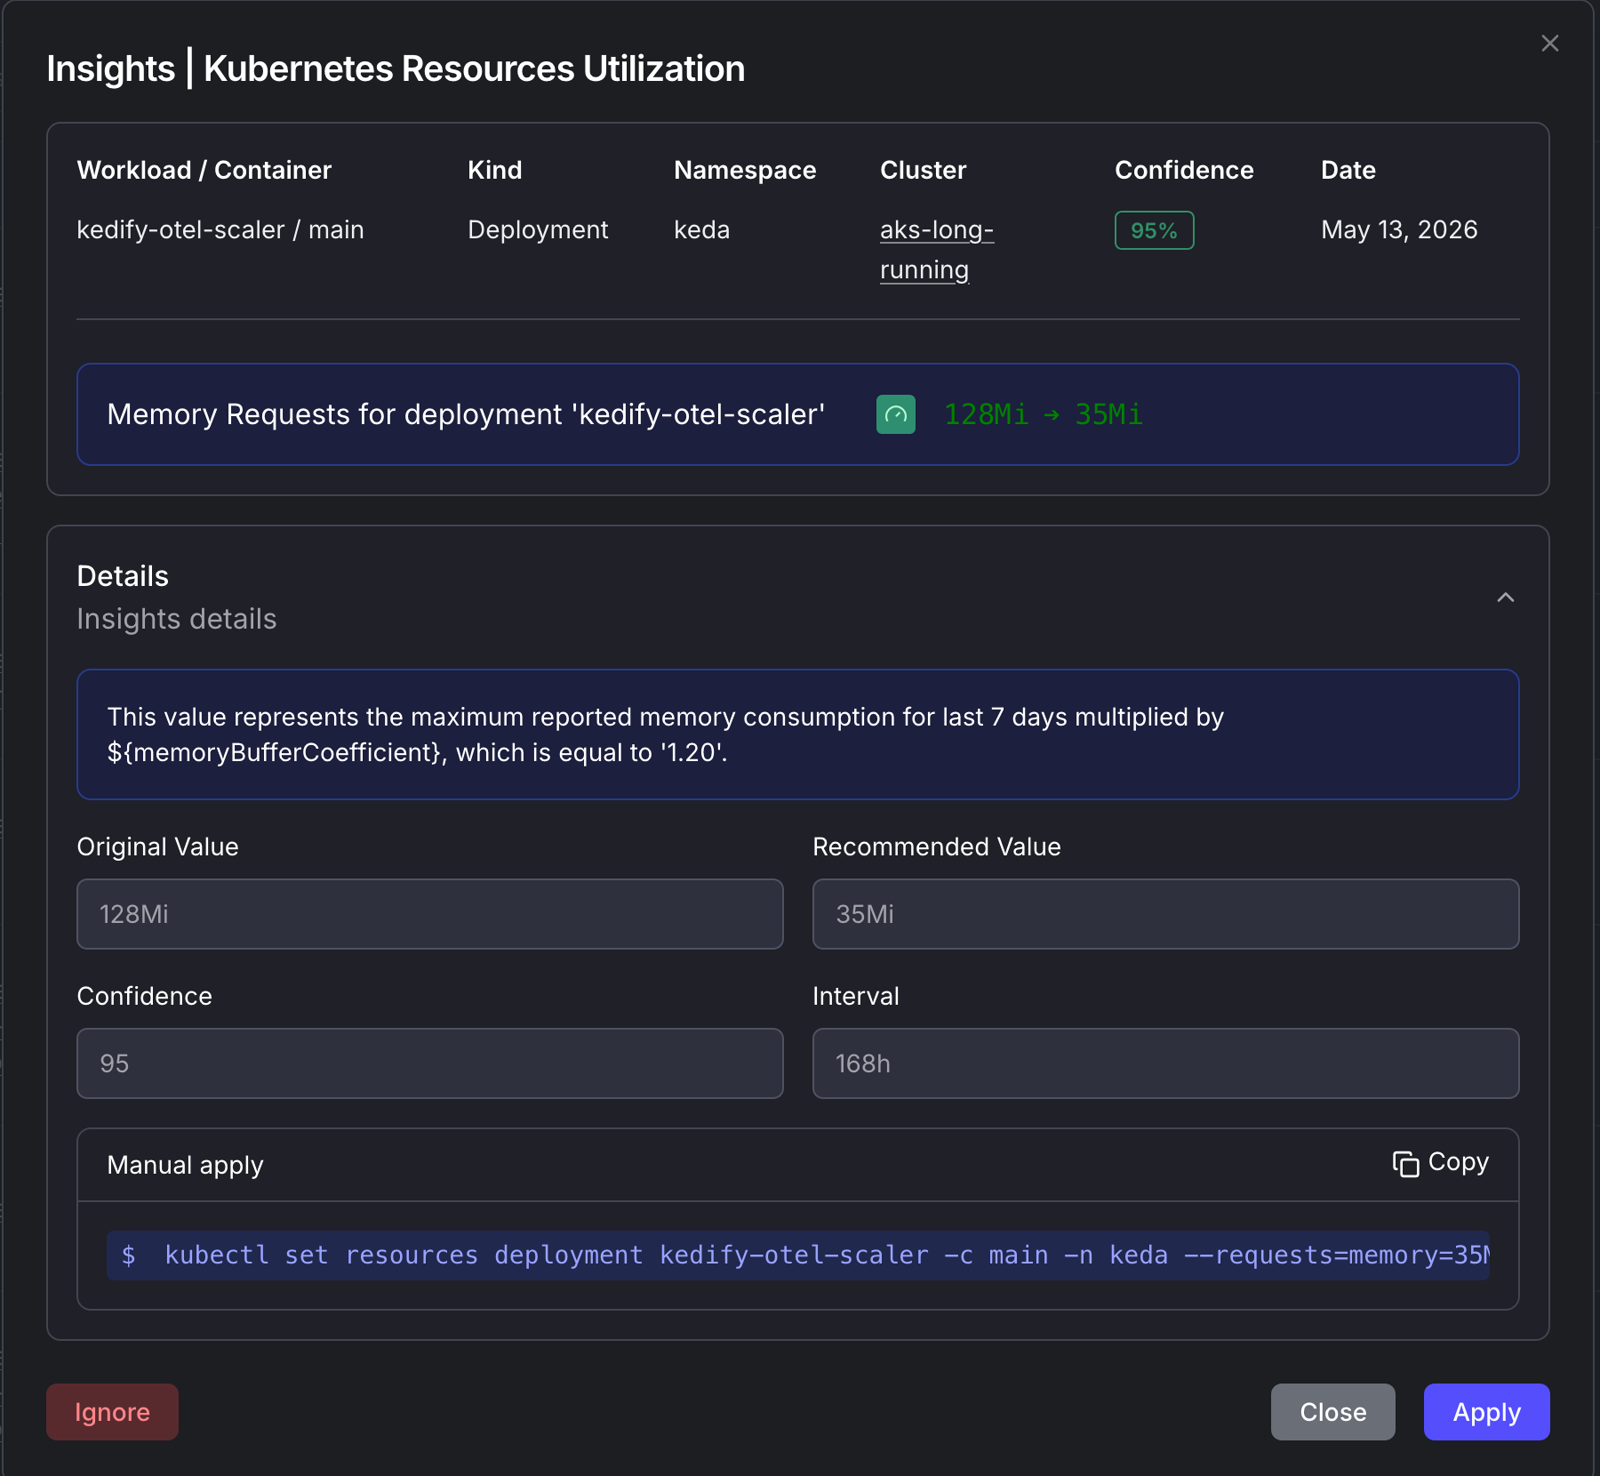Click the '128Mi → 35Mi' change text
Viewport: 1600px width, 1476px height.
tap(1043, 414)
